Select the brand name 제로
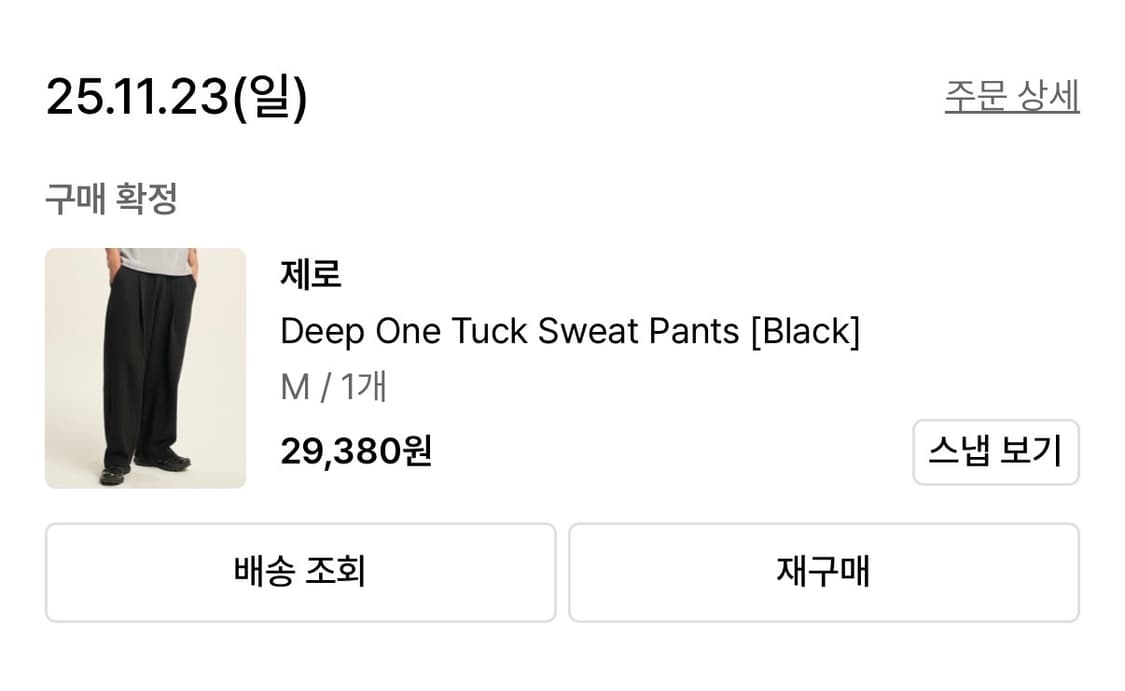The image size is (1125, 691). (x=310, y=276)
